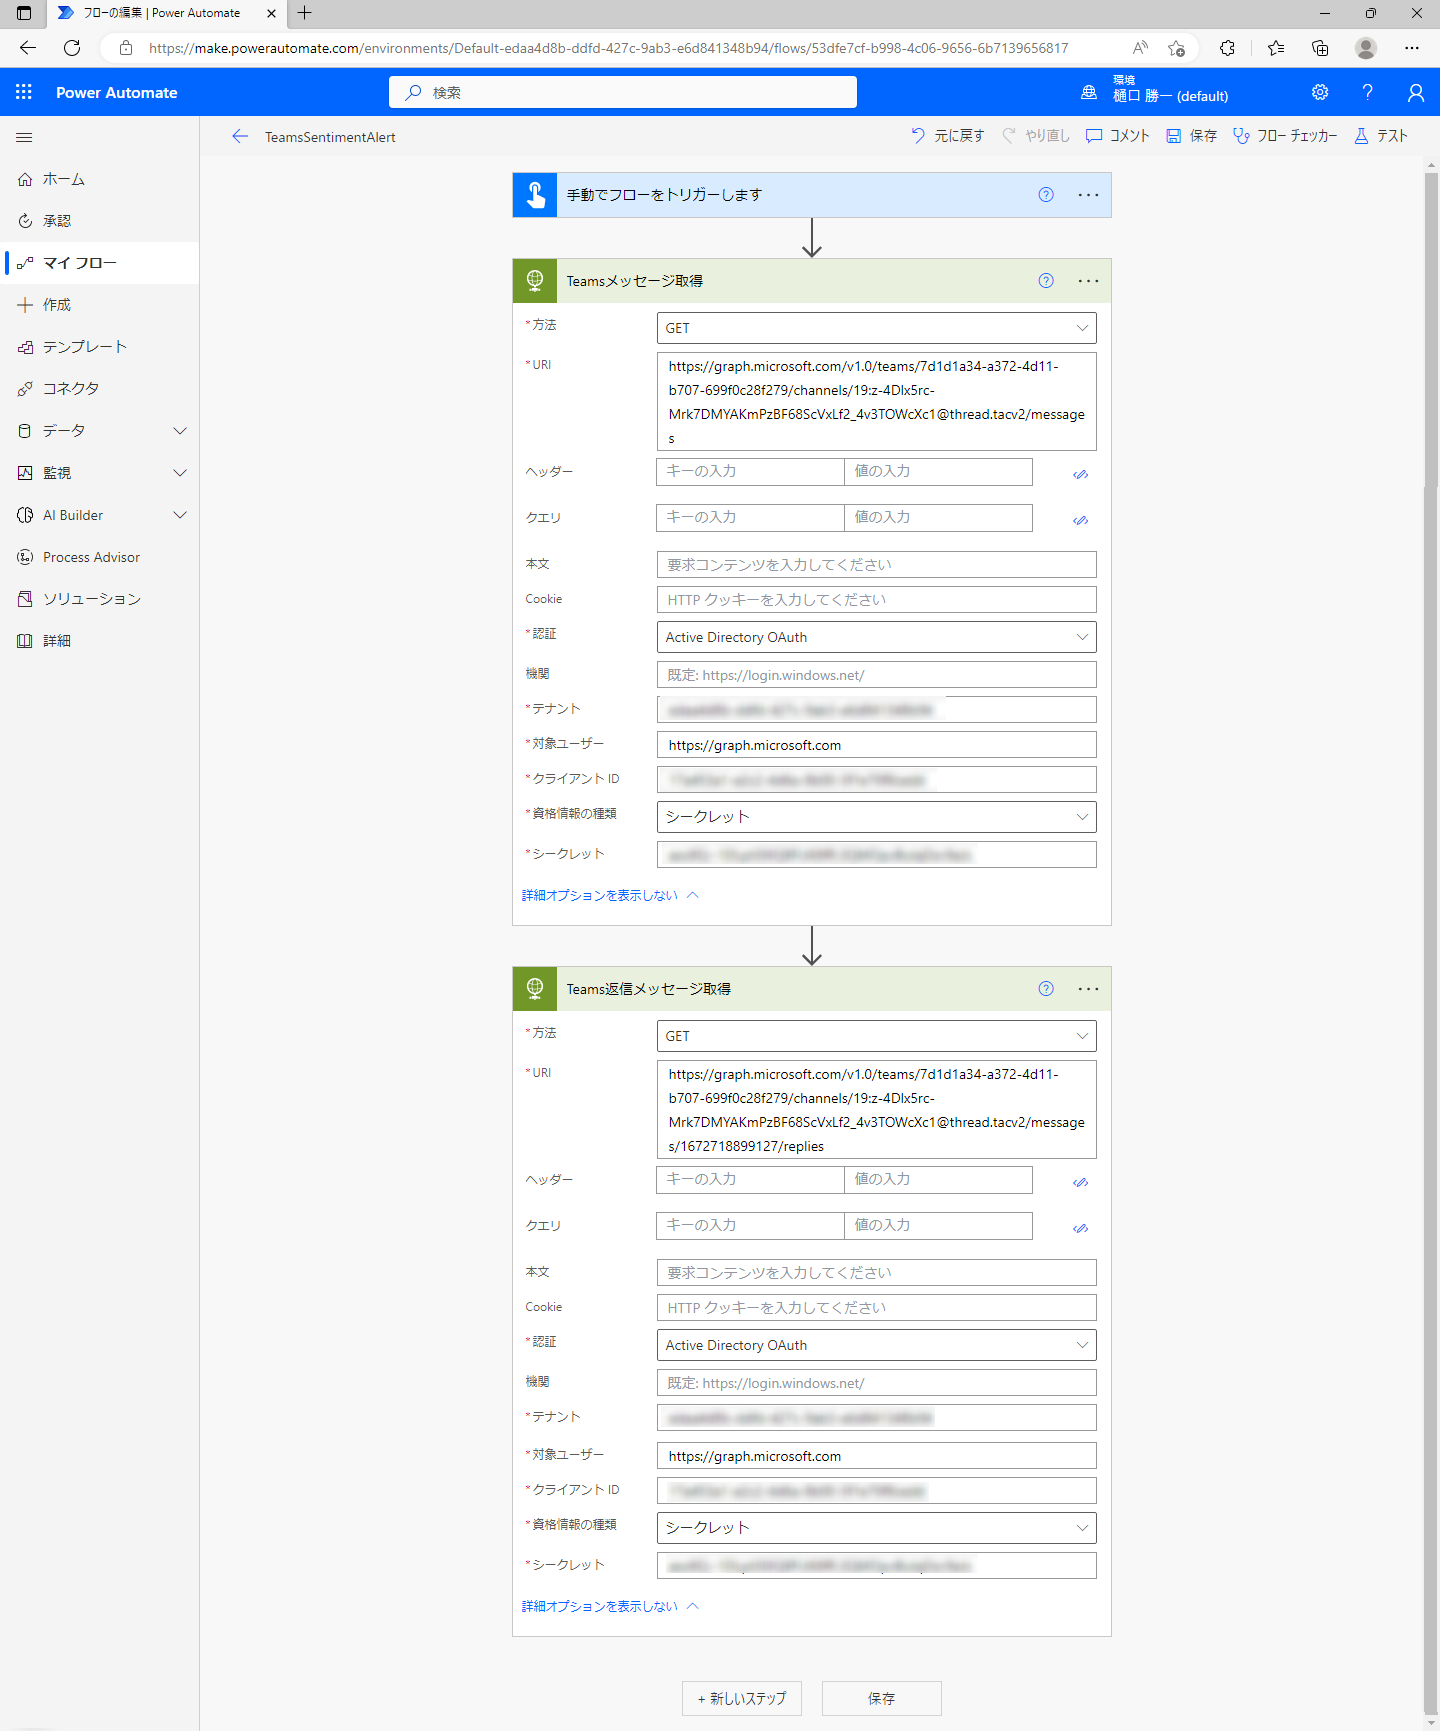Add this page to favorites star
The height and width of the screenshot is (1731, 1440).
click(1176, 48)
